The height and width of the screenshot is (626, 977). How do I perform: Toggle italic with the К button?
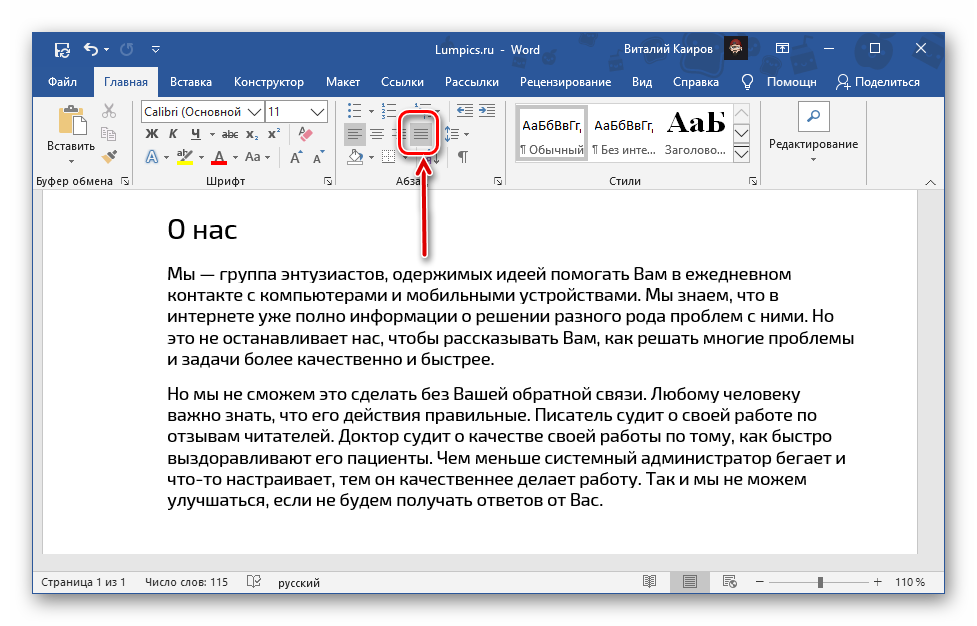174,134
